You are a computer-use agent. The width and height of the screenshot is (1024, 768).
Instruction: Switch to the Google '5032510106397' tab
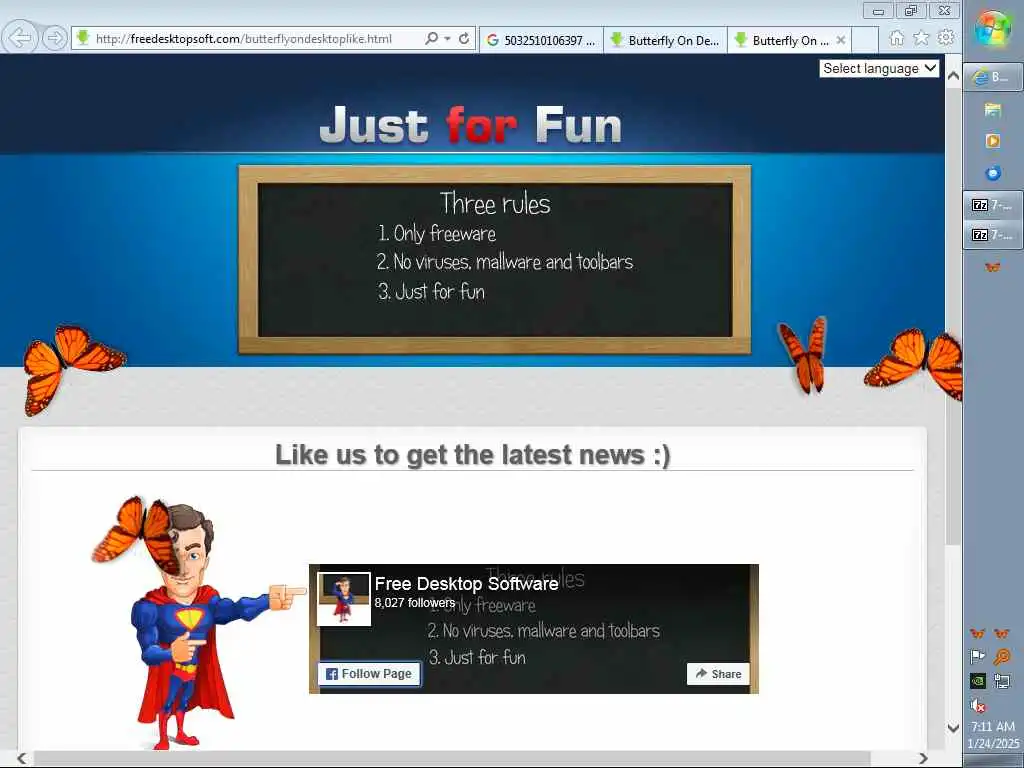point(541,40)
